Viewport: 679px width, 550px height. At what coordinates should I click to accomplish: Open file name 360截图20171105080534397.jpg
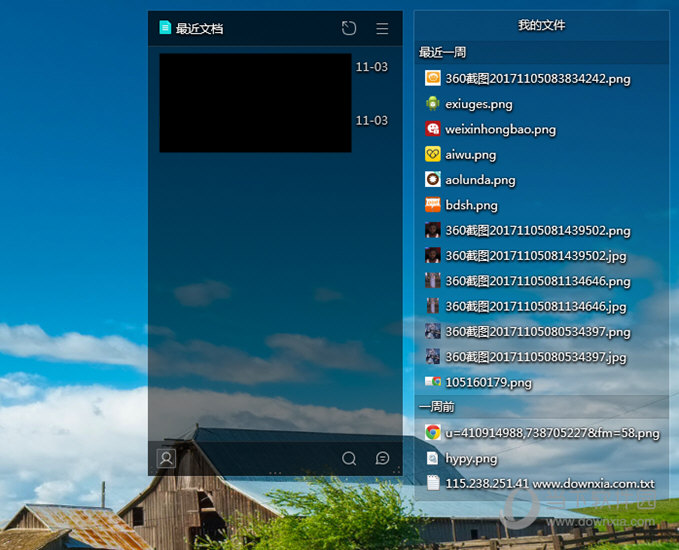tap(536, 357)
